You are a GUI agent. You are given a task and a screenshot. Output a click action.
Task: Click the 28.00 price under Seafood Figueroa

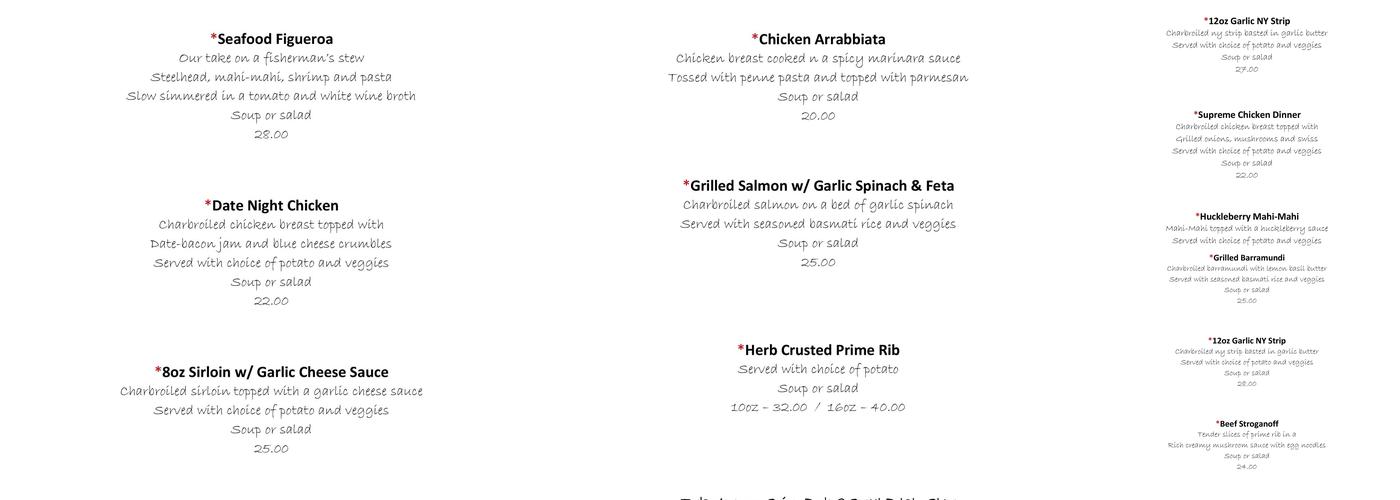click(x=271, y=134)
